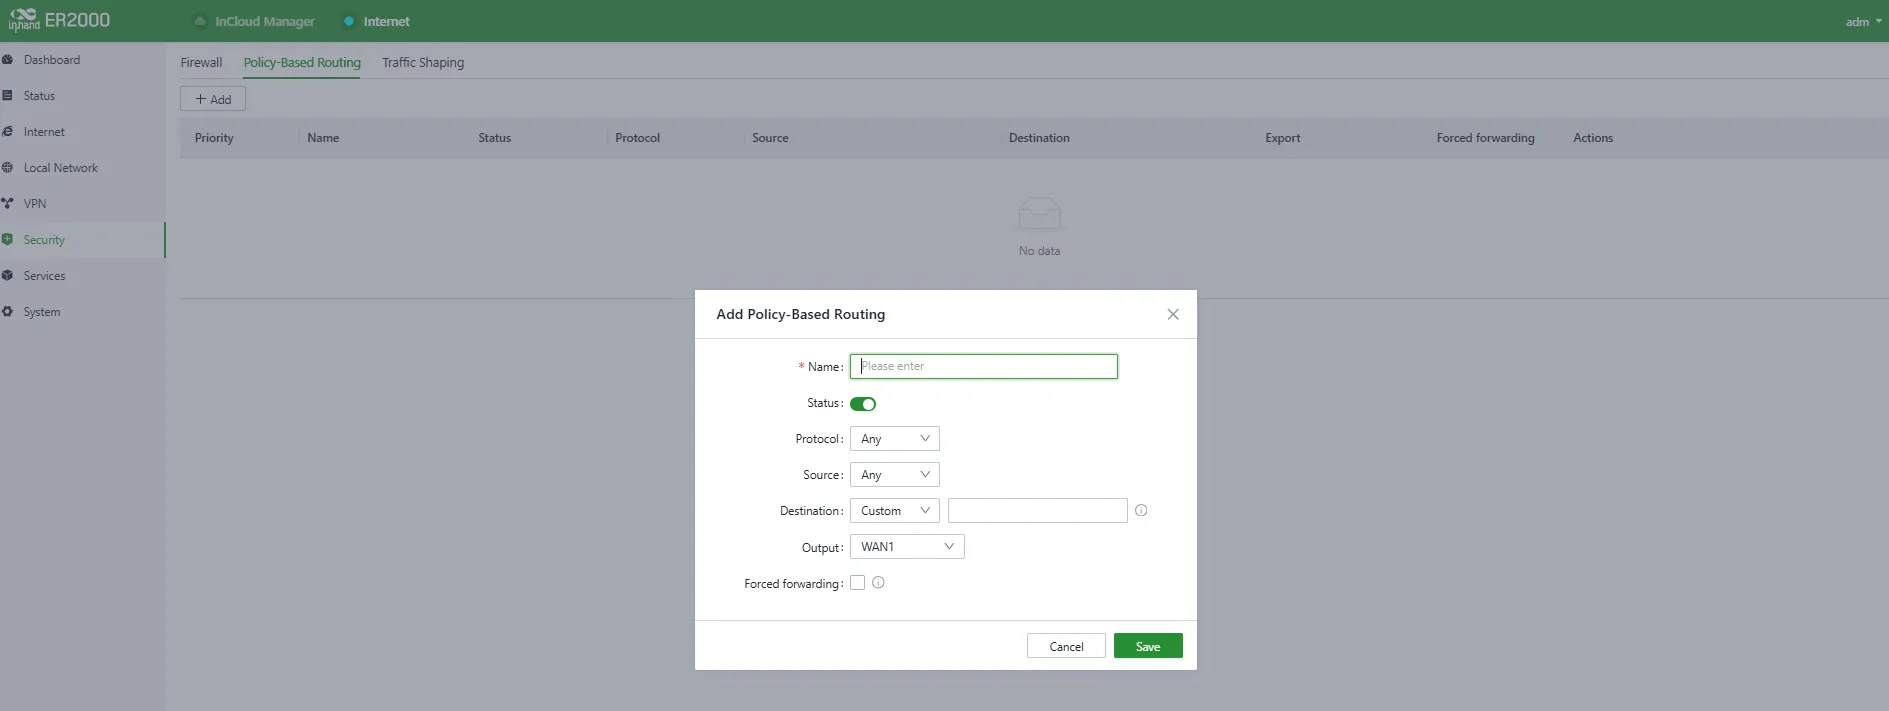Click the Internet label in header
This screenshot has height=711, width=1889.
point(386,21)
